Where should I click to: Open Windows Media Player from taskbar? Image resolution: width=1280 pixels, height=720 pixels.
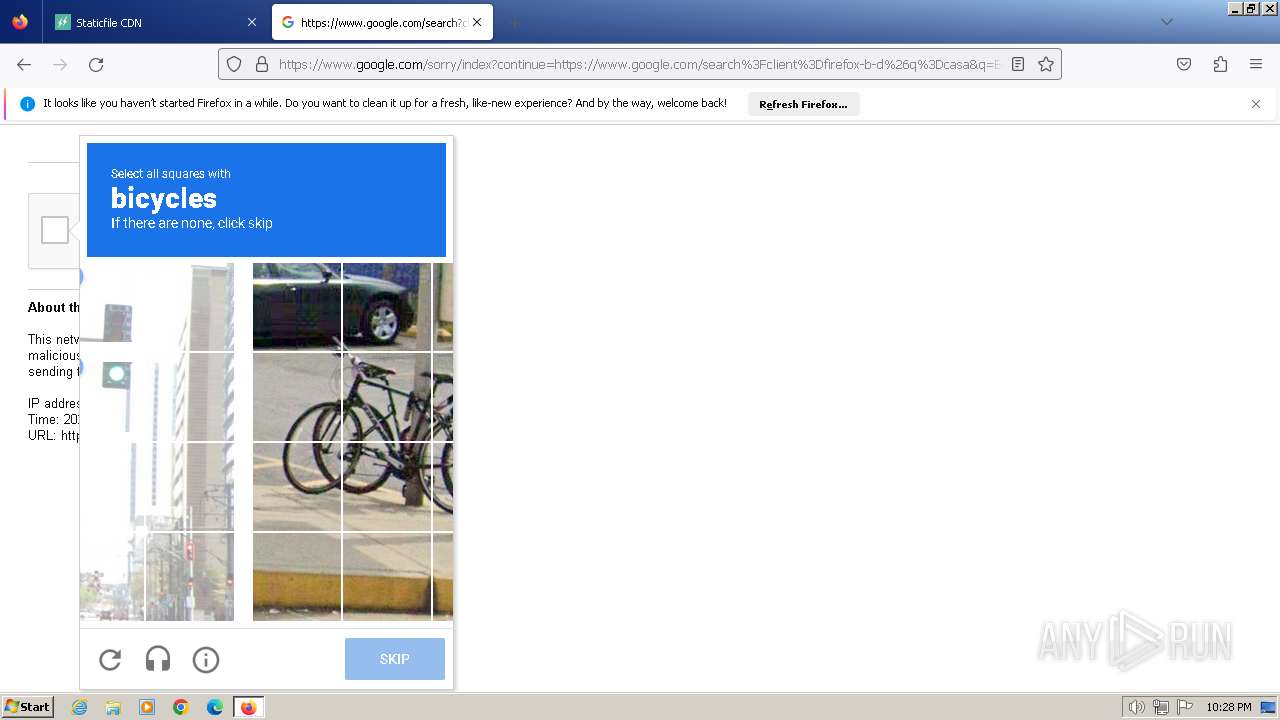[x=147, y=707]
